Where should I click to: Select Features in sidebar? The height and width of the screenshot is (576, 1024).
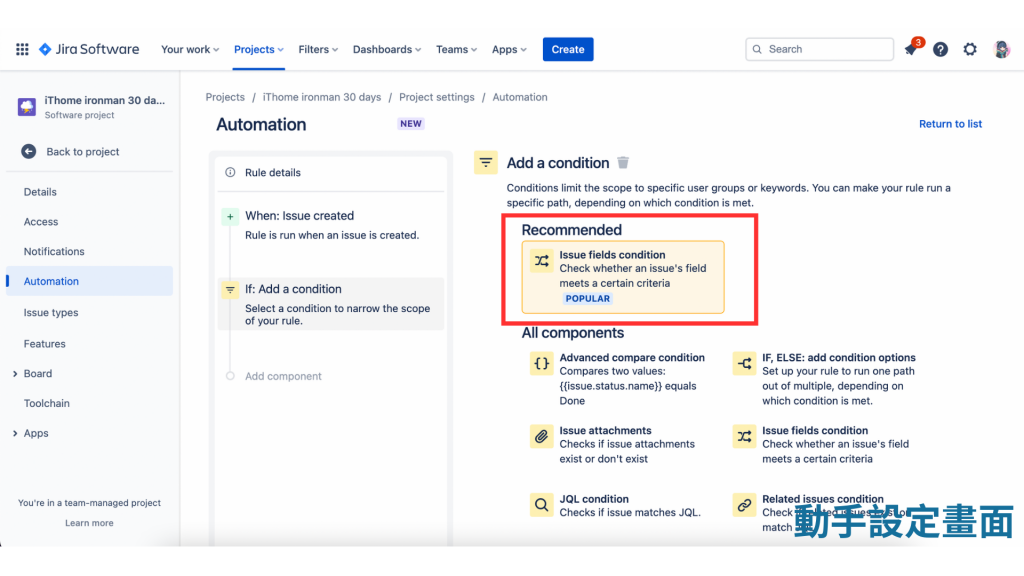[89, 344]
